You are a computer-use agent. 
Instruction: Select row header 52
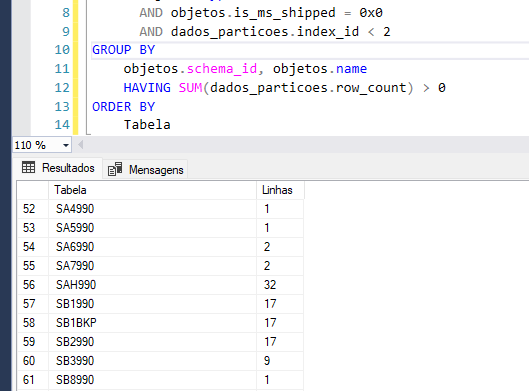[x=32, y=209]
